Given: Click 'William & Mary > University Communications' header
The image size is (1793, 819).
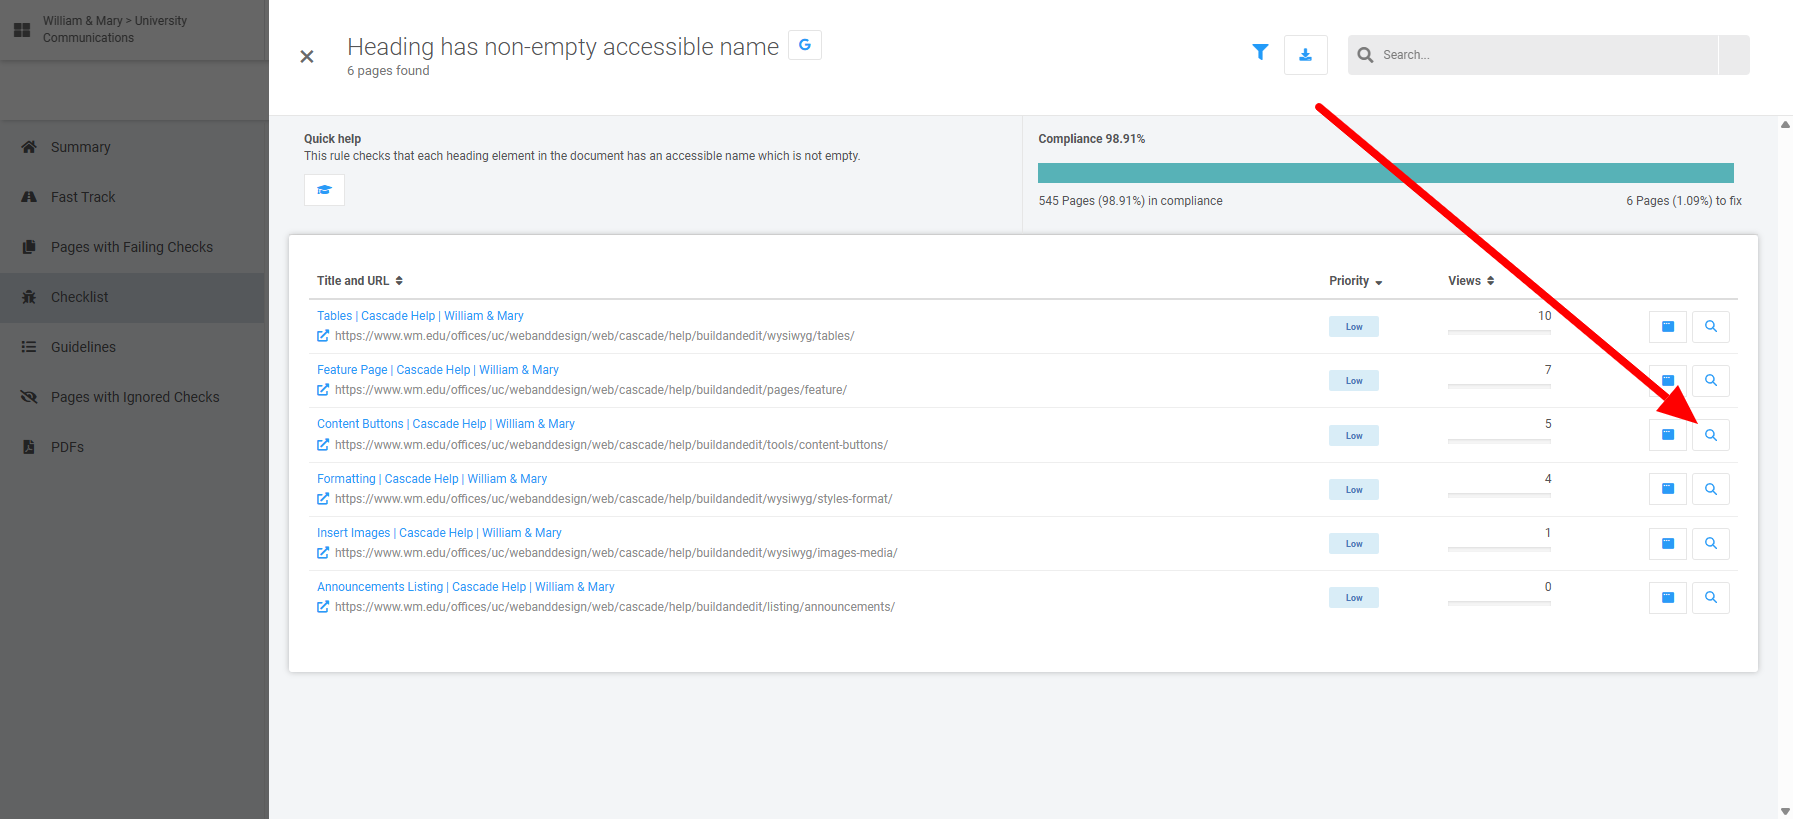Looking at the screenshot, I should [115, 29].
